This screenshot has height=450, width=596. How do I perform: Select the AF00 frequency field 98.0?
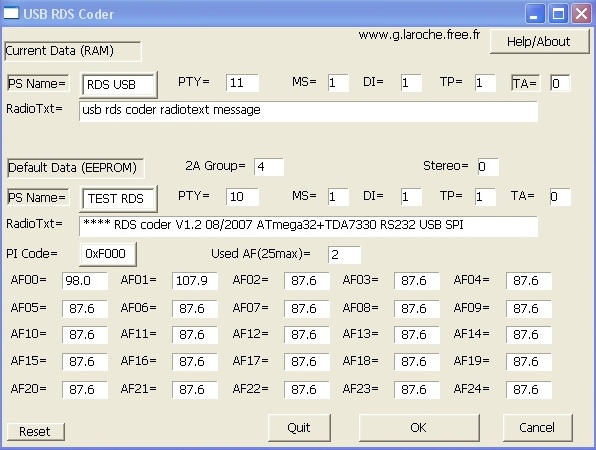click(x=85, y=281)
